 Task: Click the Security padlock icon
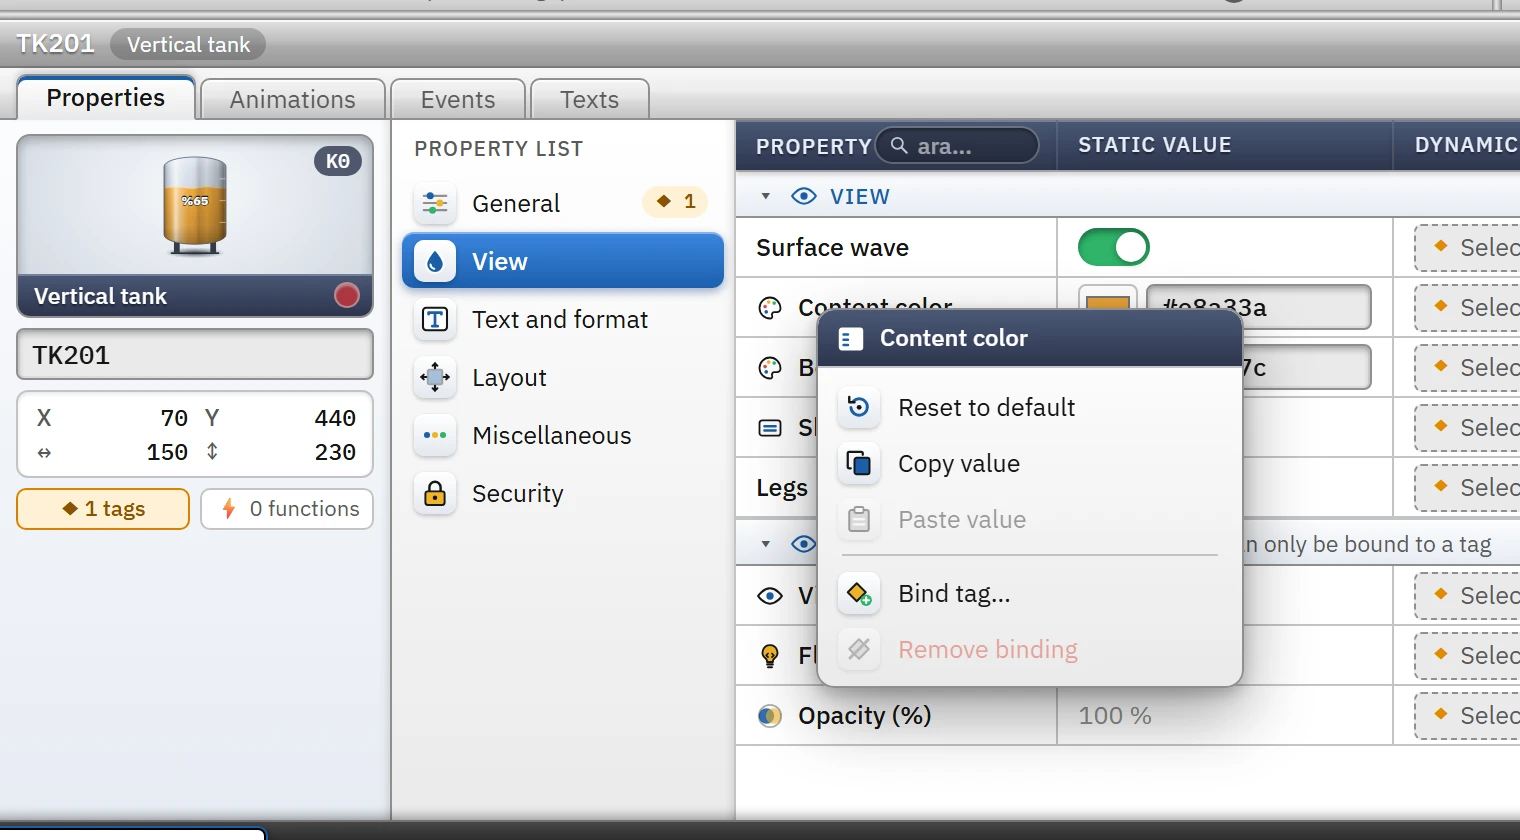(x=435, y=493)
